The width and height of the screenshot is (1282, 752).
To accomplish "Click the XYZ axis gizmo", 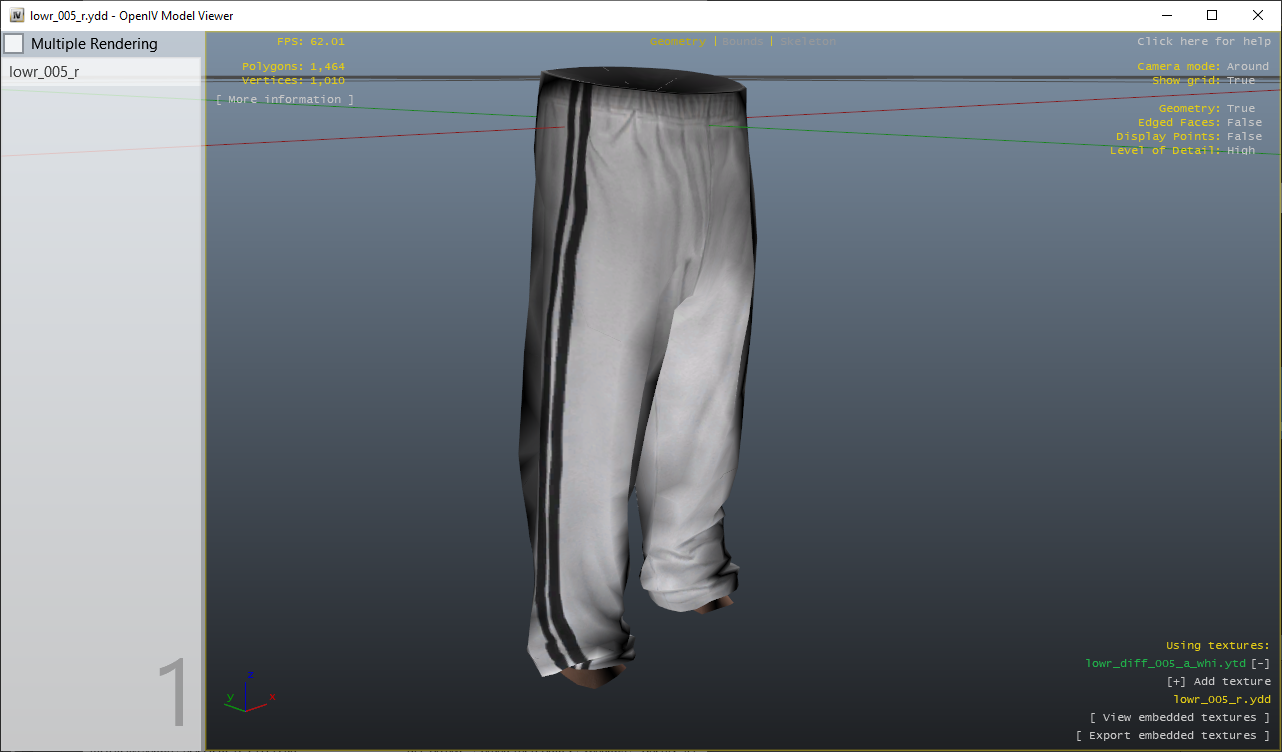I will [249, 692].
